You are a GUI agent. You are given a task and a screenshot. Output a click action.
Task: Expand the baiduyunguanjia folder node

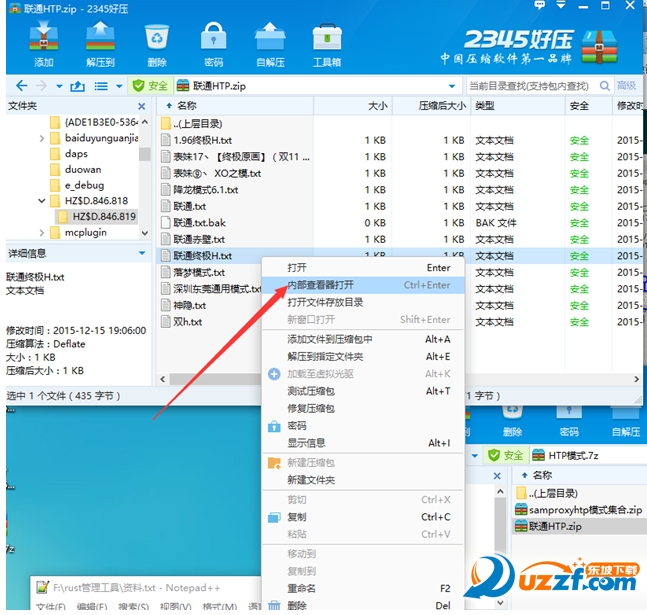click(42, 138)
